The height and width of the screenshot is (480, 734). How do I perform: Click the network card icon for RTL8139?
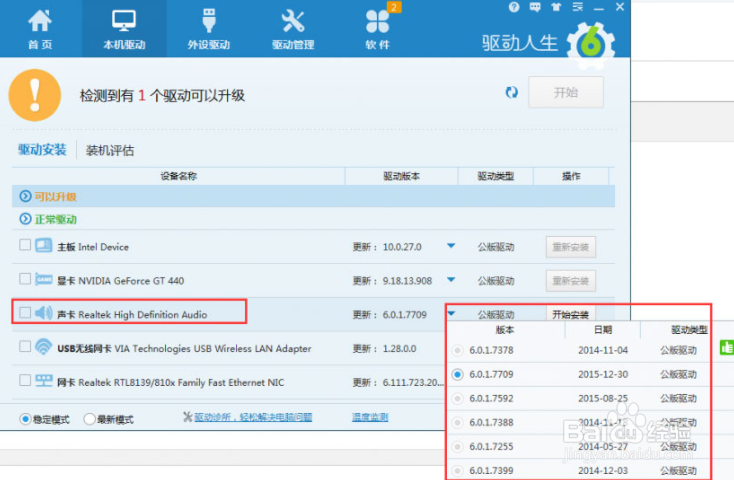pyautogui.click(x=44, y=381)
